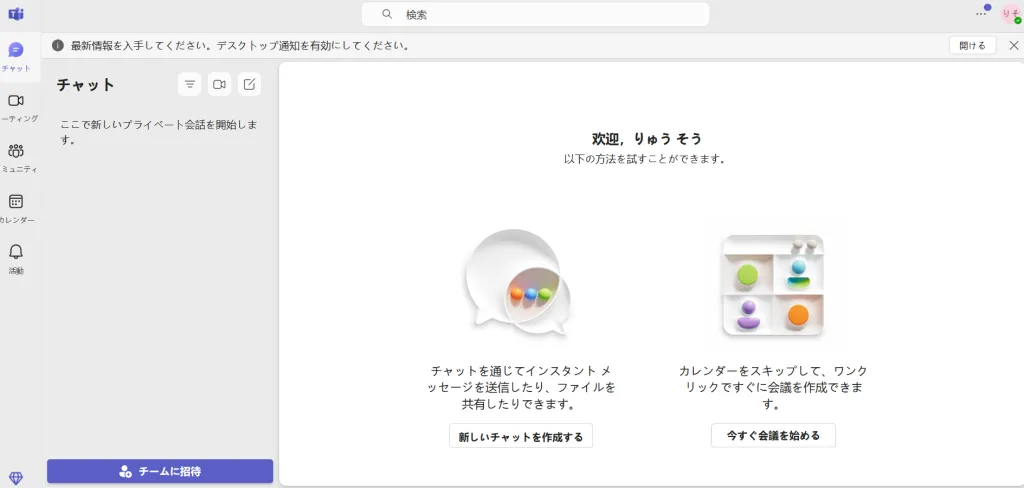Click the 開ける button on banner
This screenshot has height=488, width=1024.
click(x=972, y=45)
